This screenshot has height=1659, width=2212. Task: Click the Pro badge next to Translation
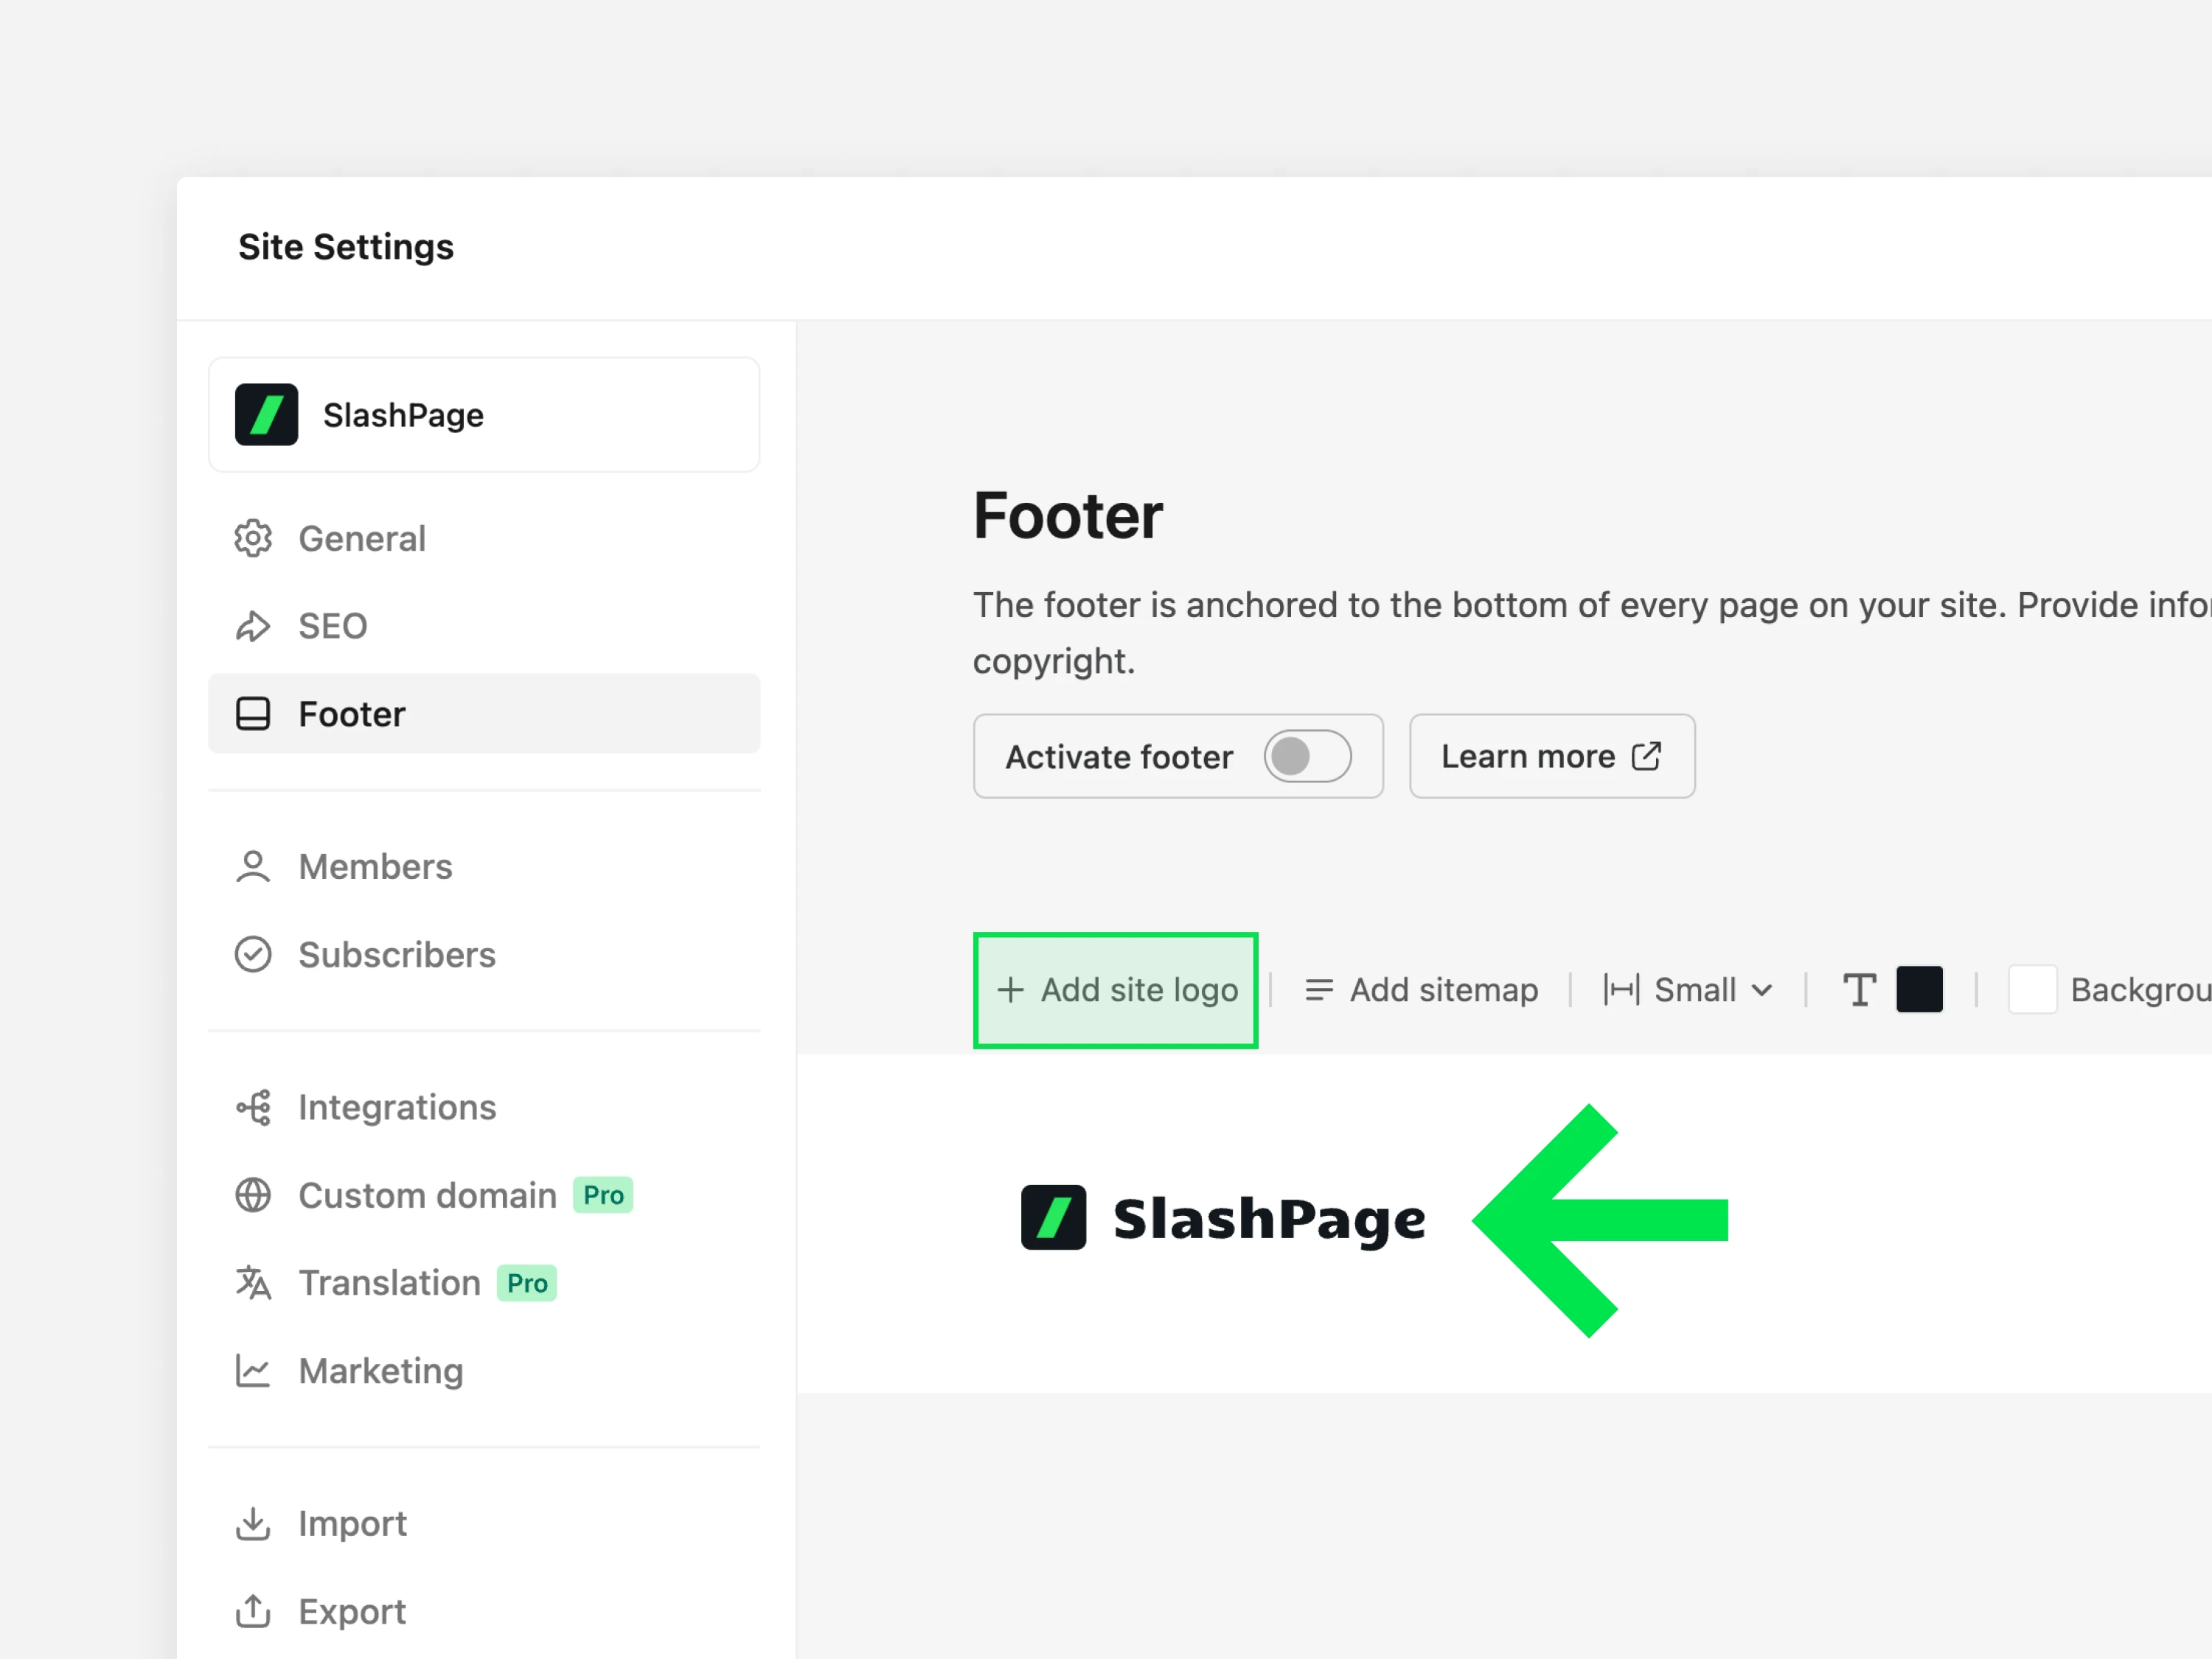527,1283
